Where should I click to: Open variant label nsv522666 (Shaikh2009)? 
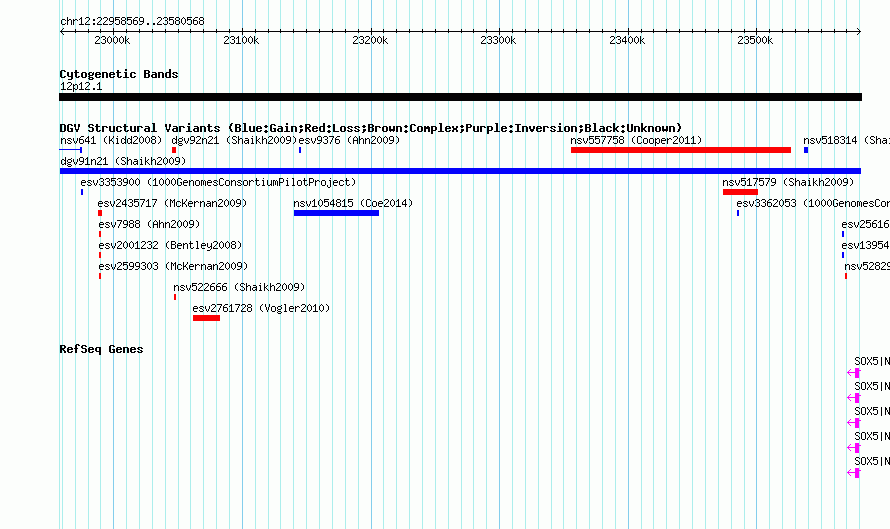point(239,287)
